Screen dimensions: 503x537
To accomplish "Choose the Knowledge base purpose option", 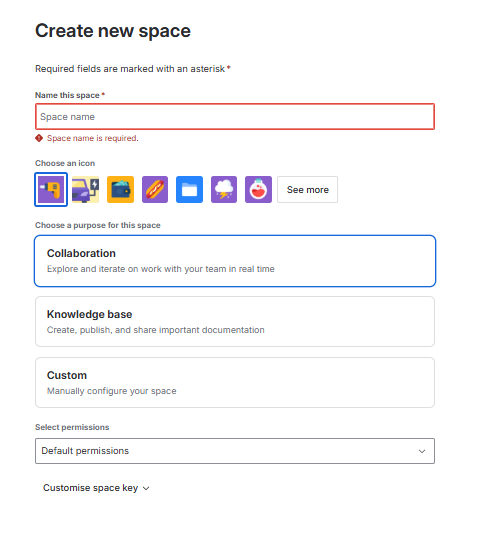I will pos(235,322).
